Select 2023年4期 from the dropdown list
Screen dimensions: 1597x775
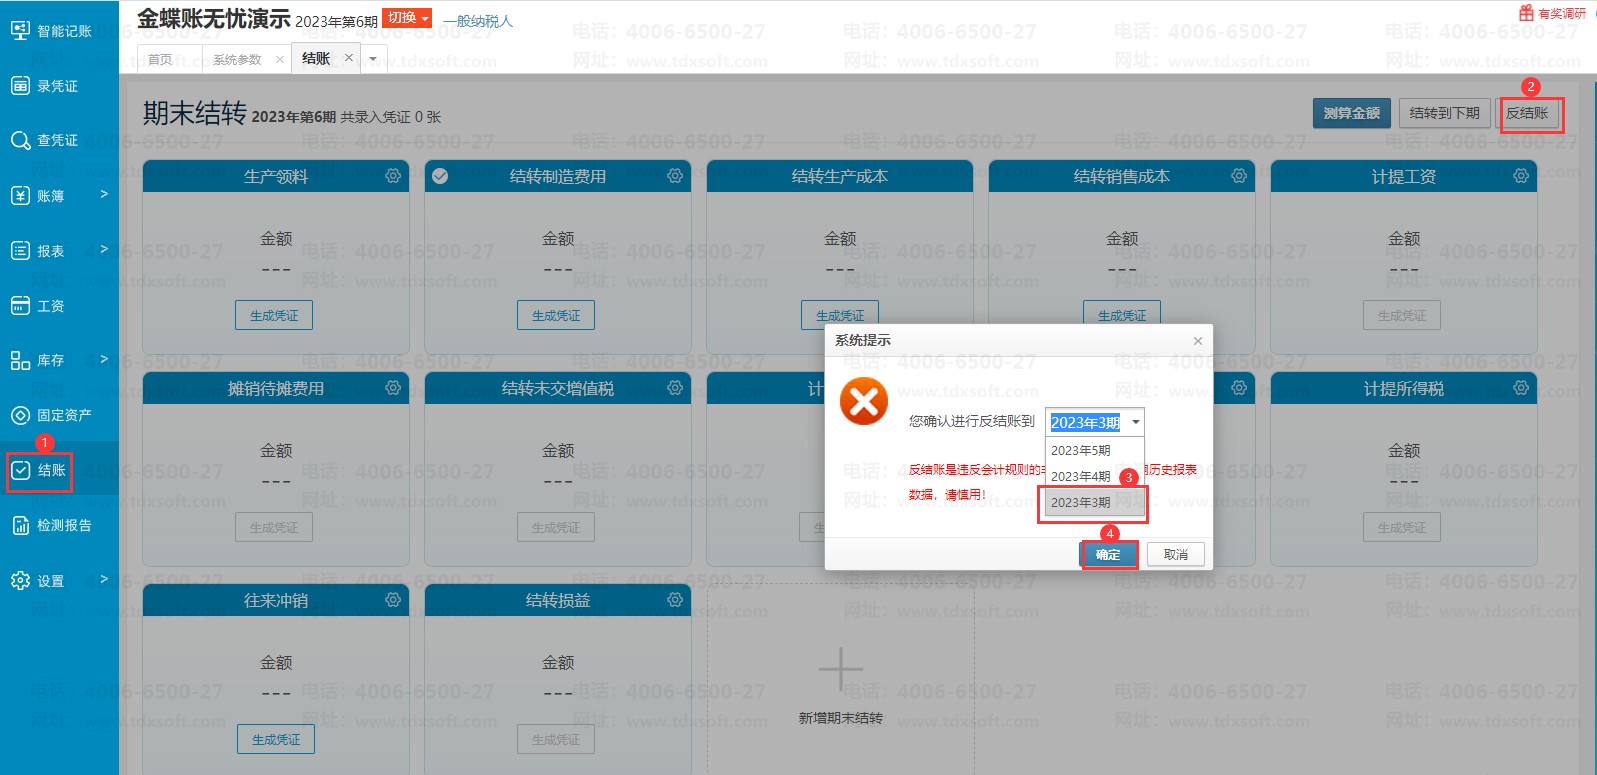click(x=1081, y=476)
